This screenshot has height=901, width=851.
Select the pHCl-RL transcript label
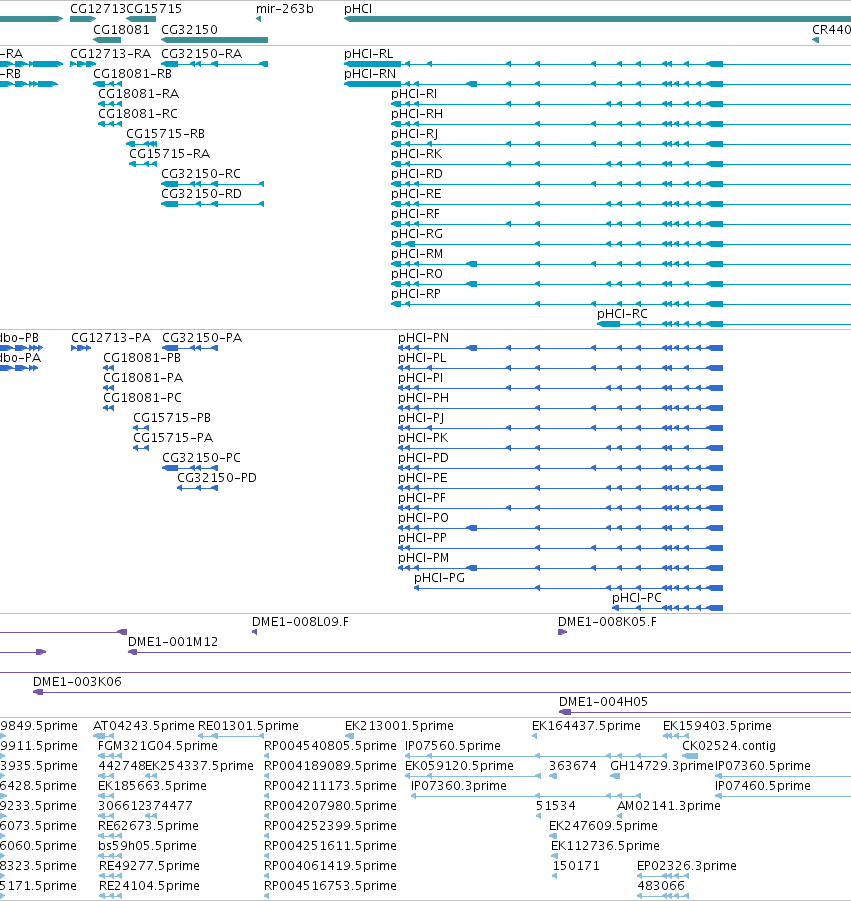click(369, 54)
